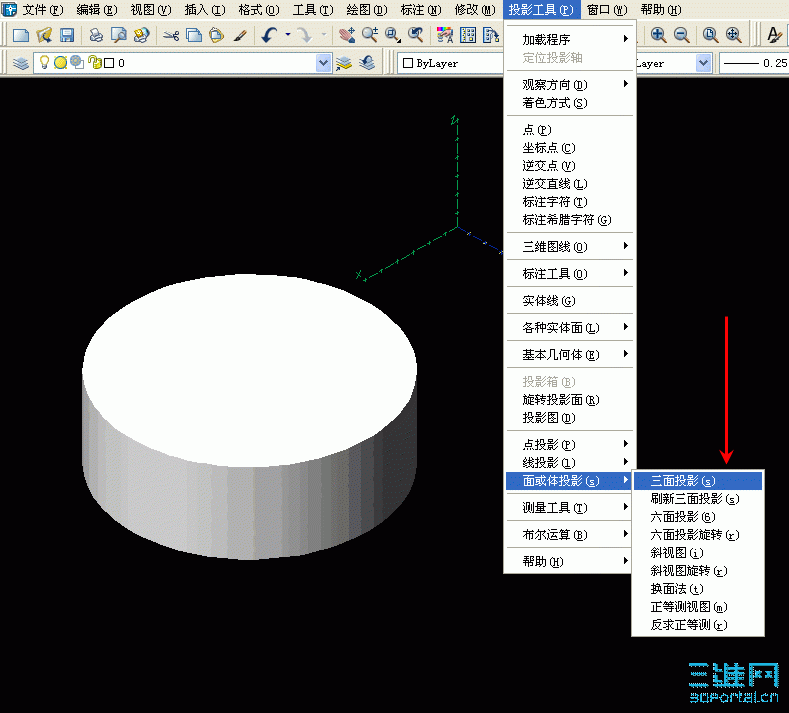Select Zoom Realtime magnifier icon
789x713 pixels.
point(370,35)
